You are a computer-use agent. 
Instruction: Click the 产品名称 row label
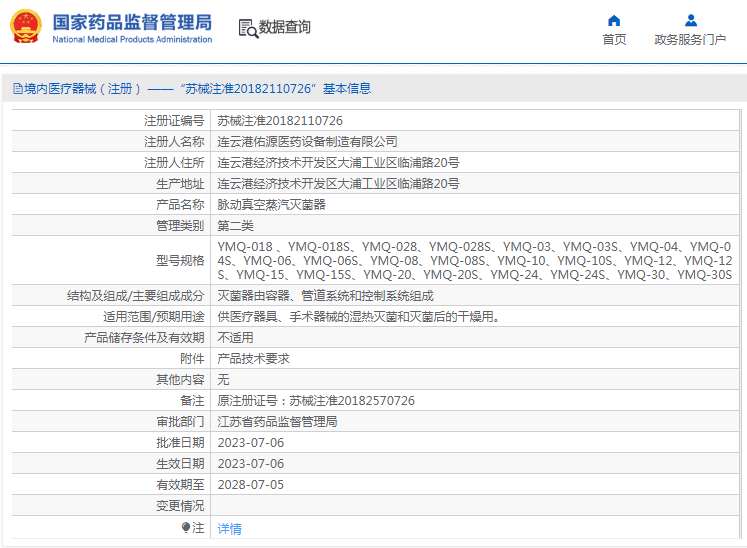180,204
